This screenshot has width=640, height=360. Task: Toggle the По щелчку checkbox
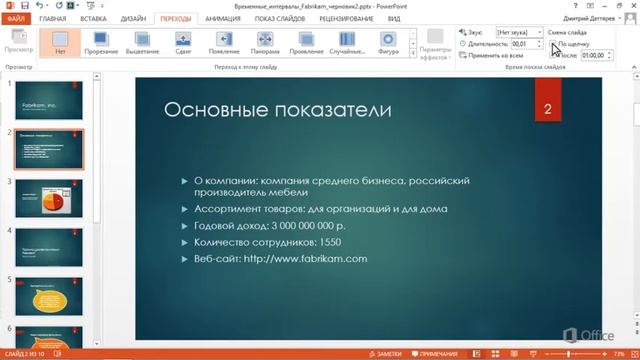tap(553, 44)
